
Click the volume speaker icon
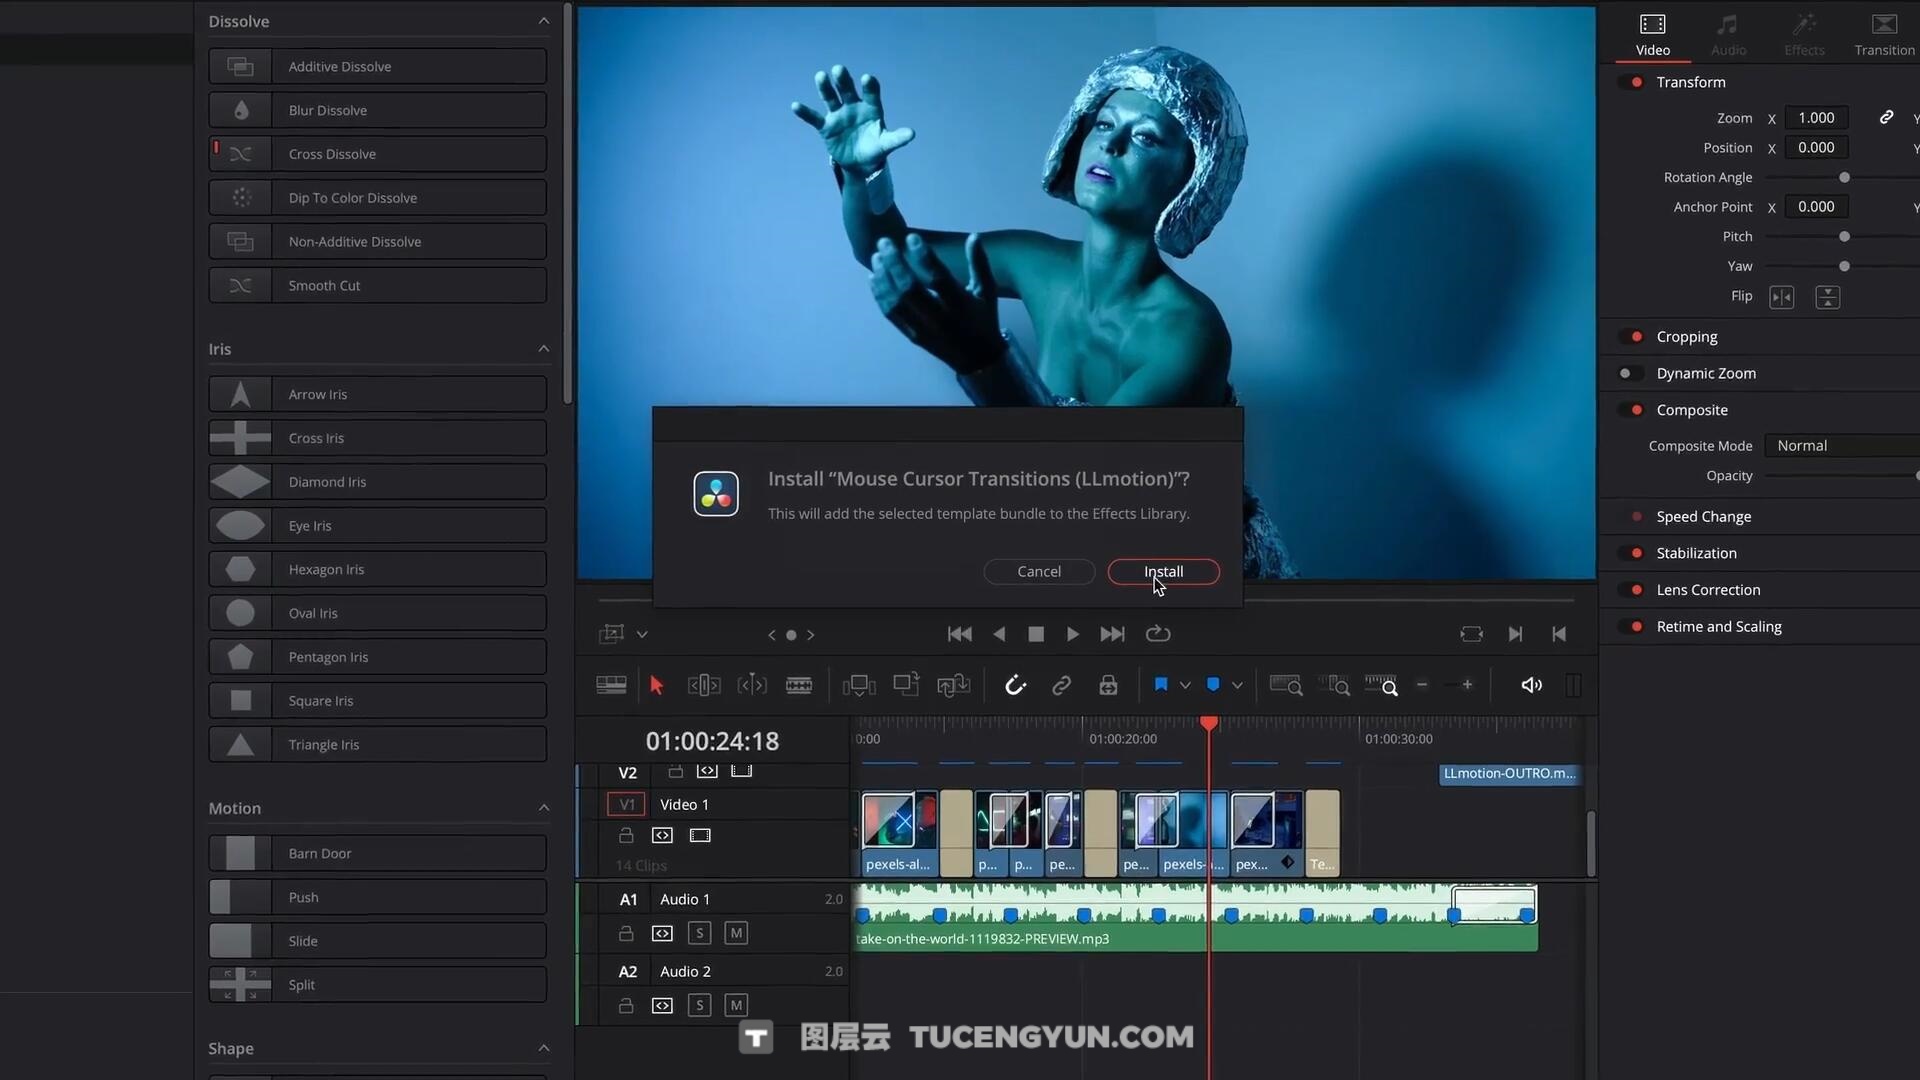tap(1531, 685)
